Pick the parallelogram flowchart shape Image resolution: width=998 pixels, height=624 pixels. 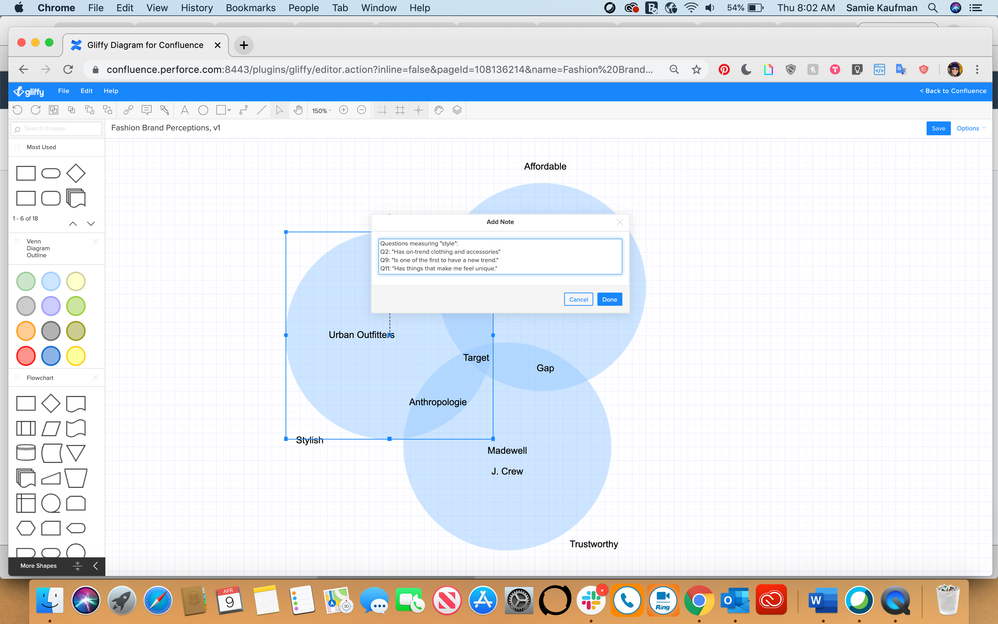click(x=51, y=428)
